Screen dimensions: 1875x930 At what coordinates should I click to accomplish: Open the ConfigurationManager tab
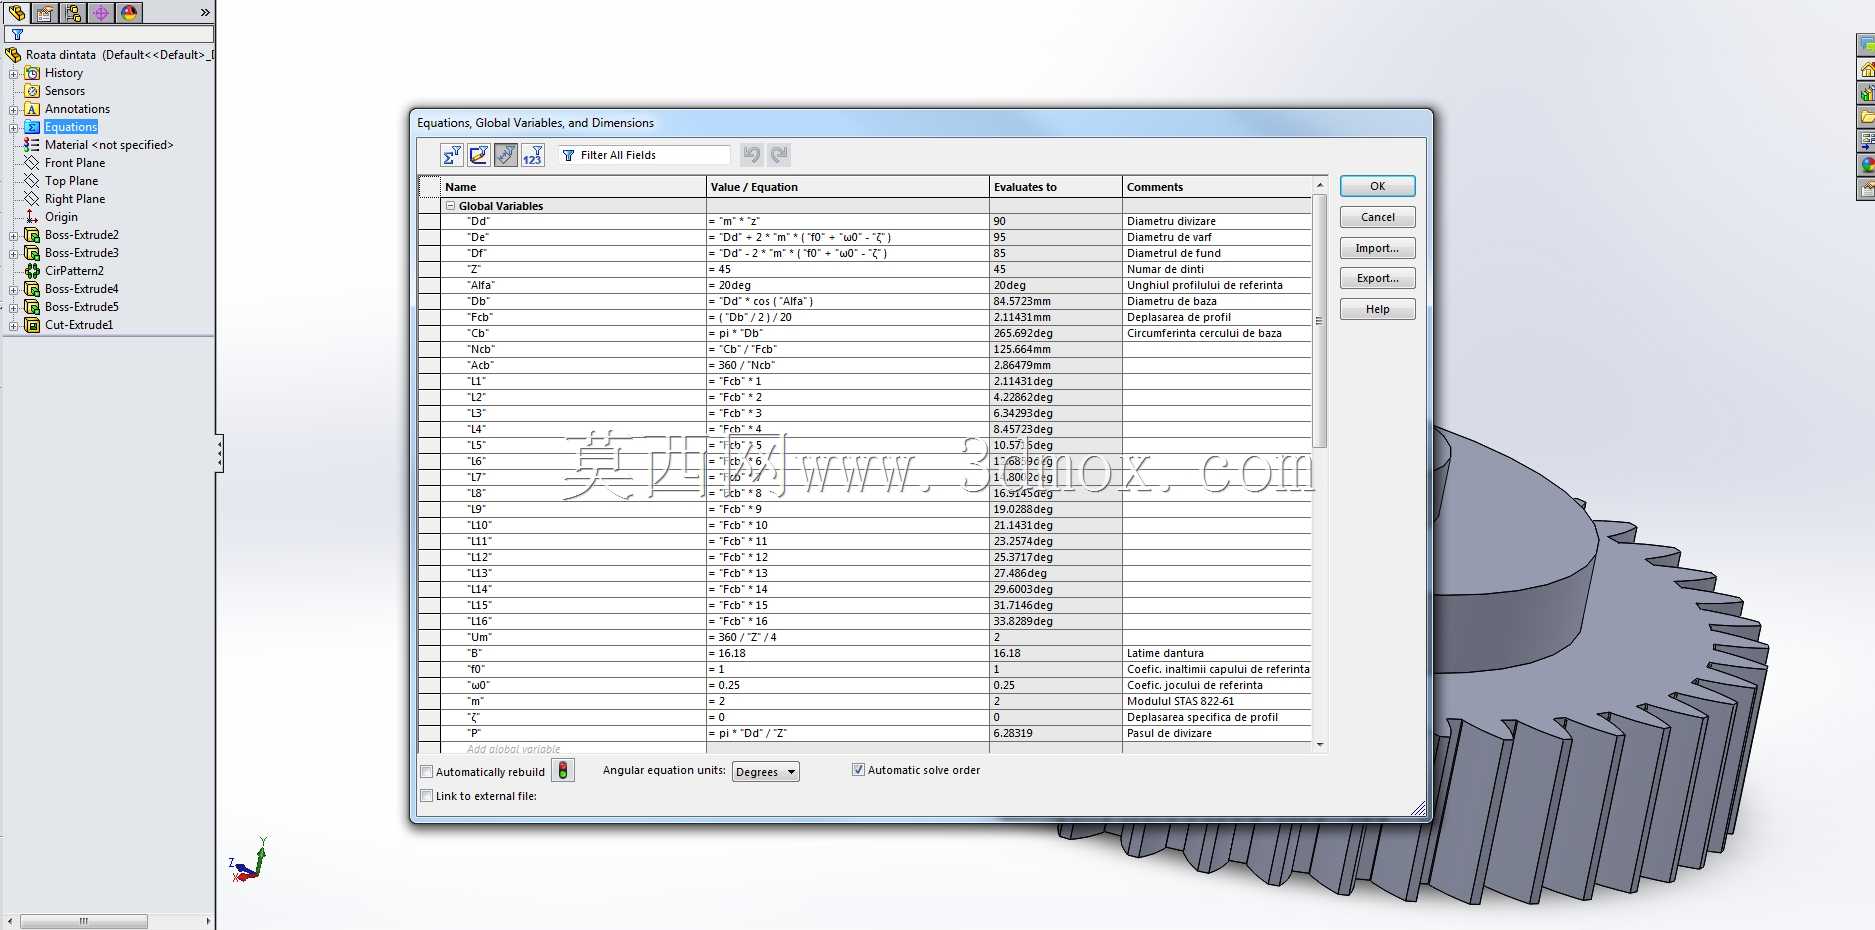73,13
